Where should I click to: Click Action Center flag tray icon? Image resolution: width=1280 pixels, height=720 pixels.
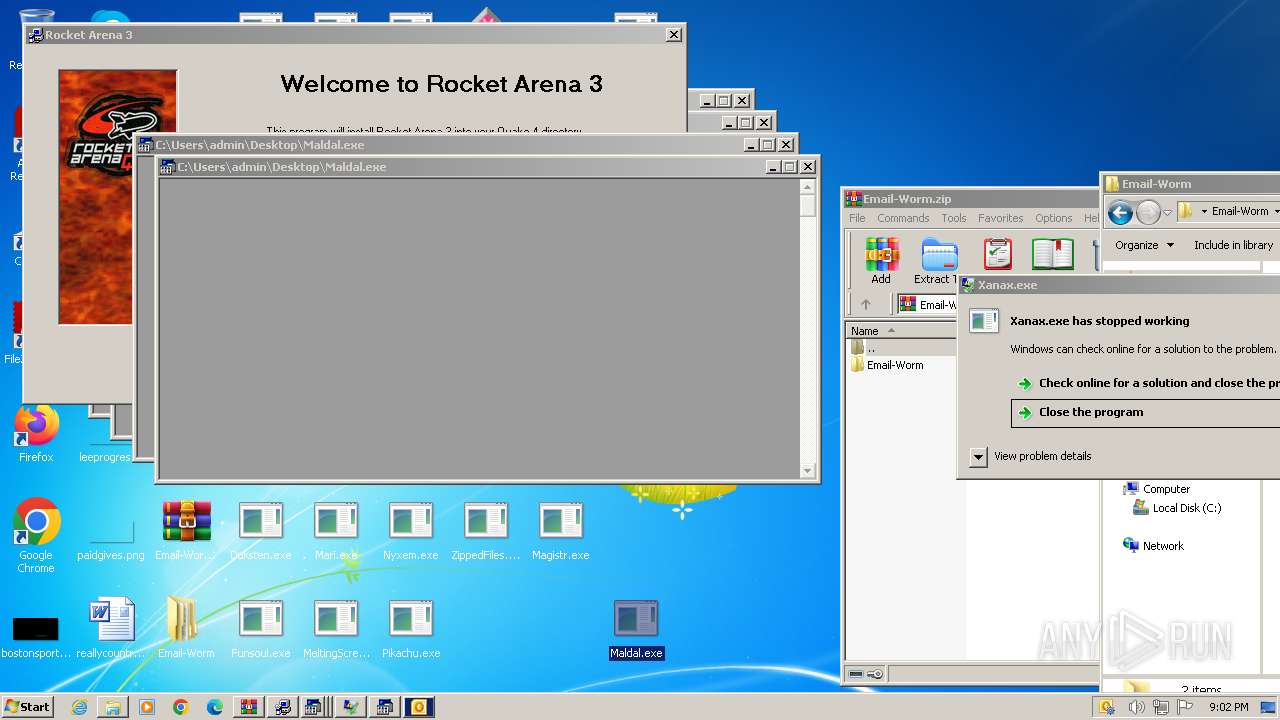coord(1187,707)
